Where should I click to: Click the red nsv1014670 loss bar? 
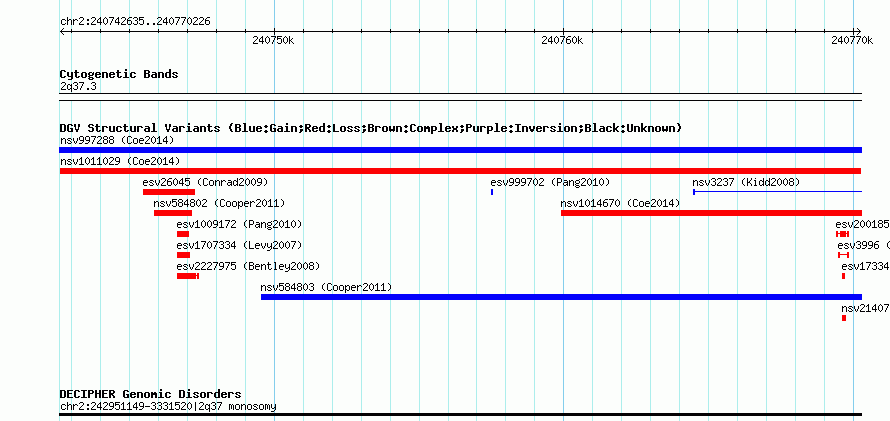pos(711,213)
